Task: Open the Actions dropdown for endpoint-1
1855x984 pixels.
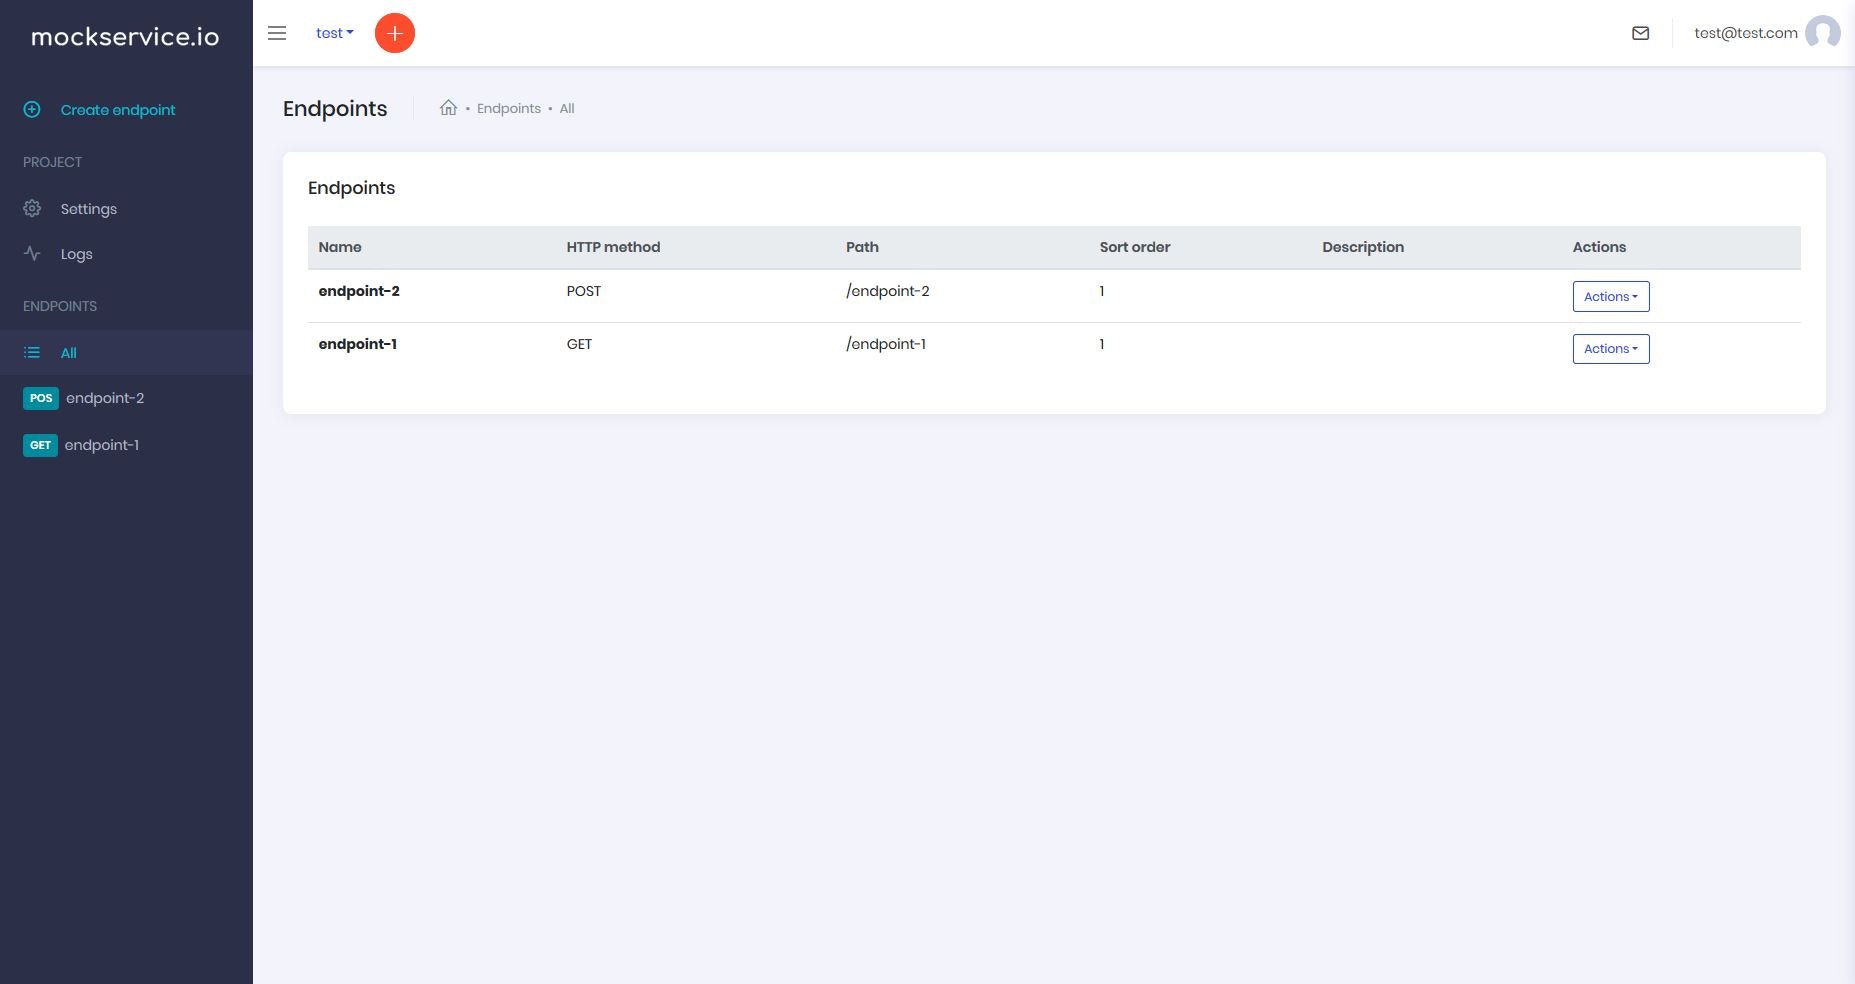Action: tap(1610, 348)
